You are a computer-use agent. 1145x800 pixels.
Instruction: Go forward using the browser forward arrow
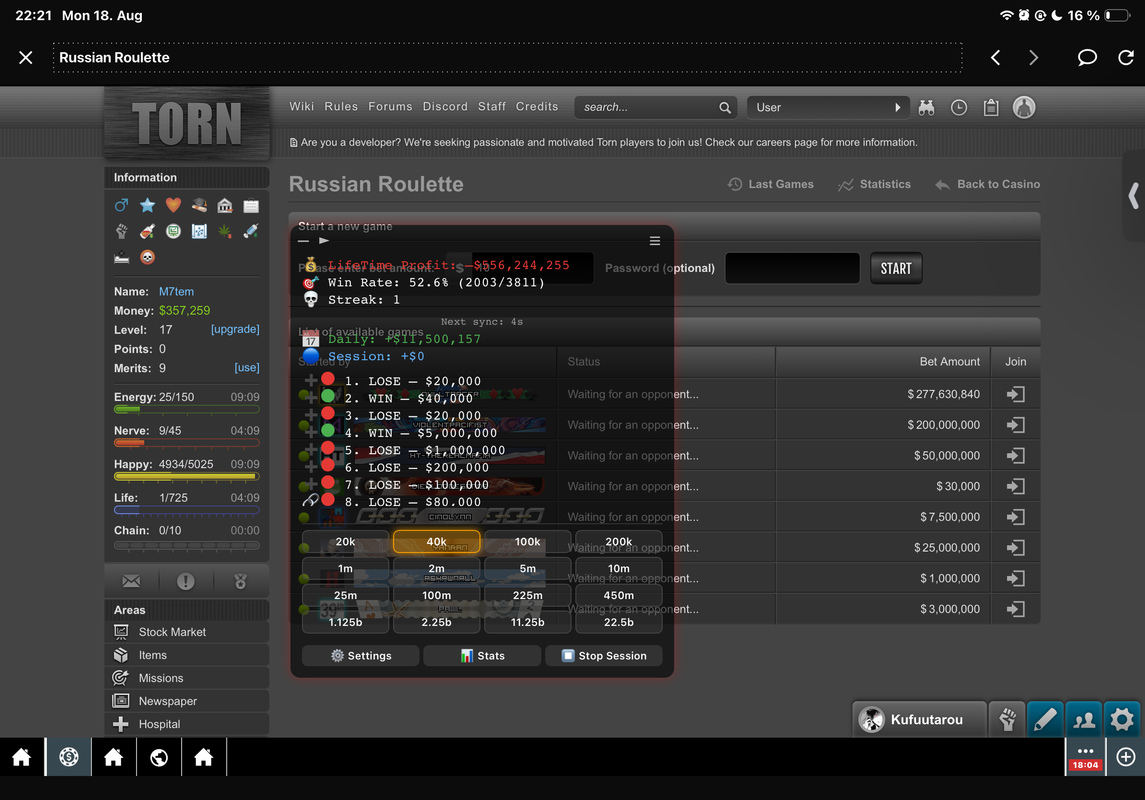1033,58
